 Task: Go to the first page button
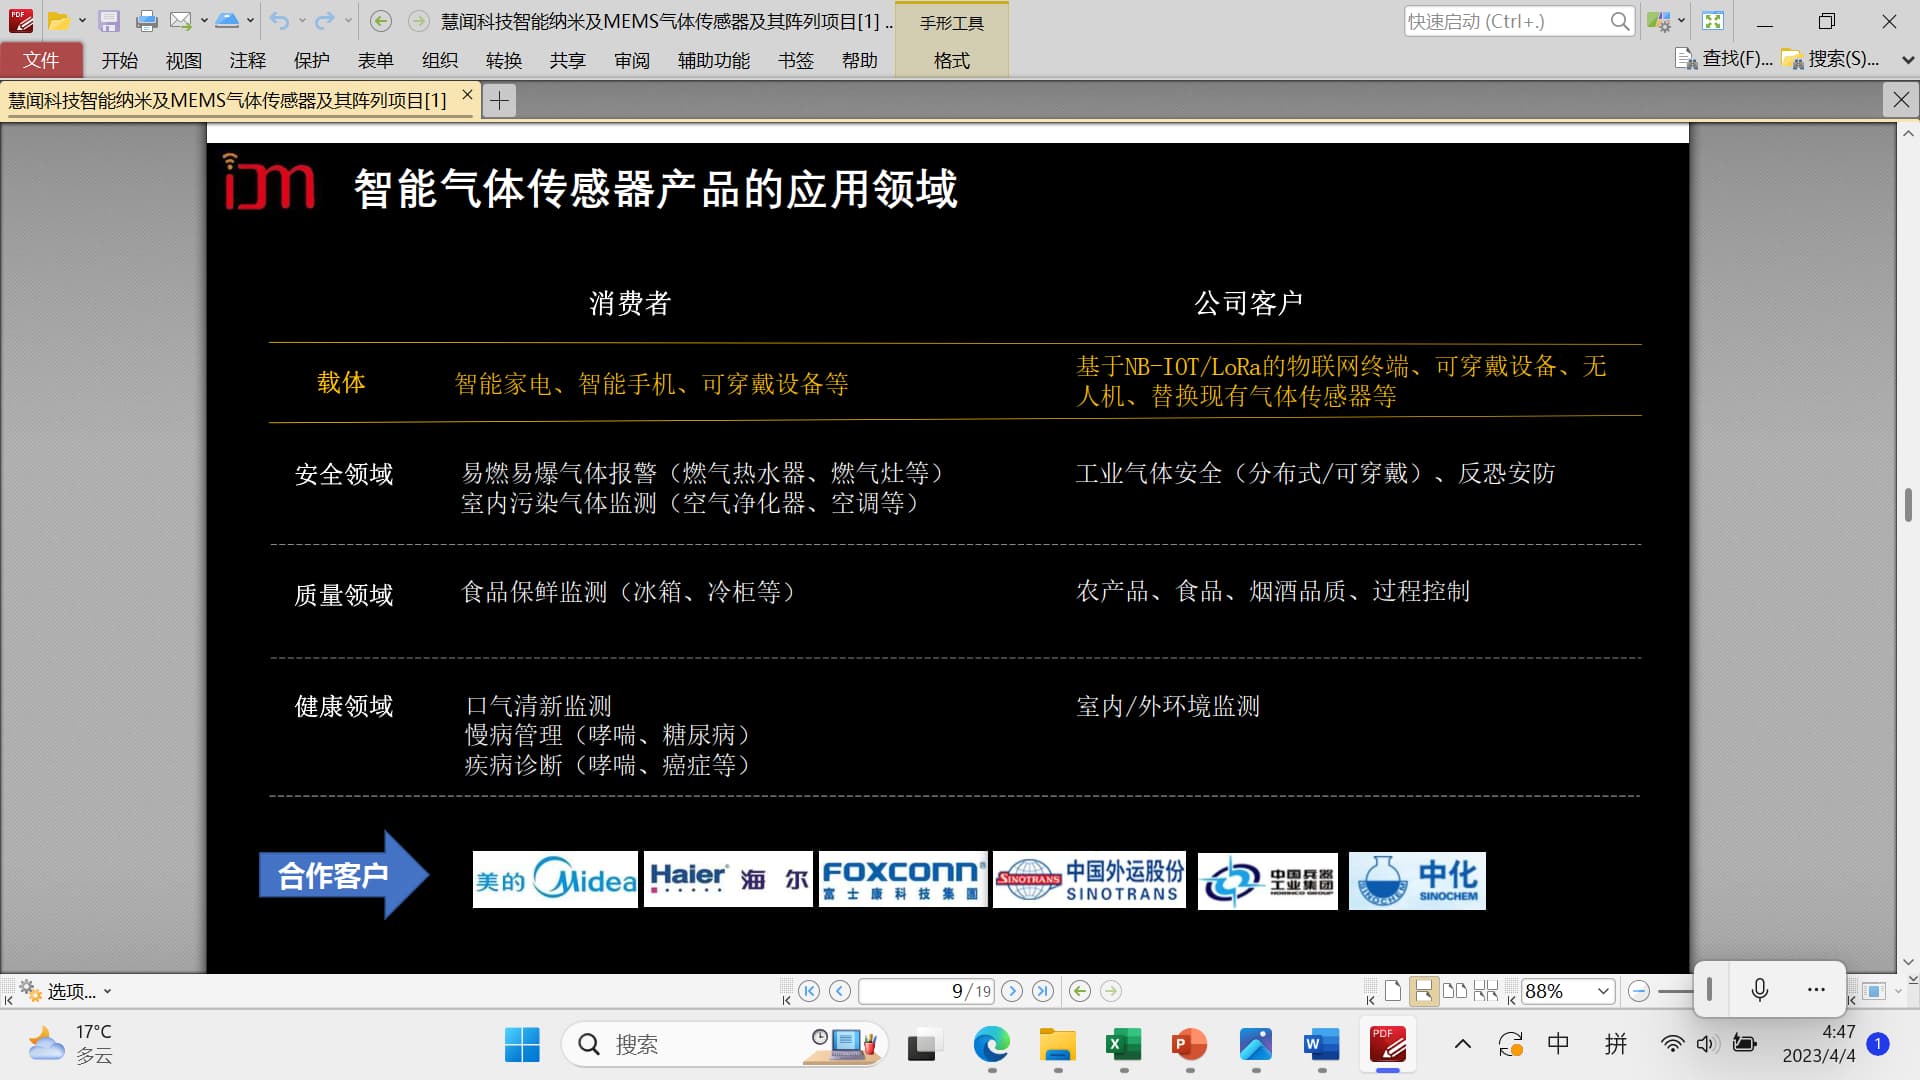point(809,991)
